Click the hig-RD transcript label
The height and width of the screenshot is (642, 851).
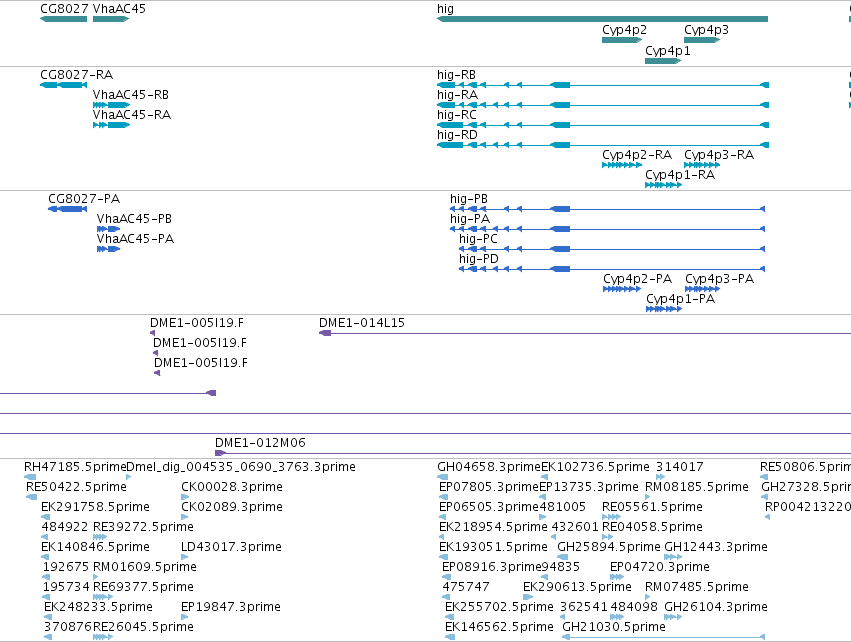458,135
